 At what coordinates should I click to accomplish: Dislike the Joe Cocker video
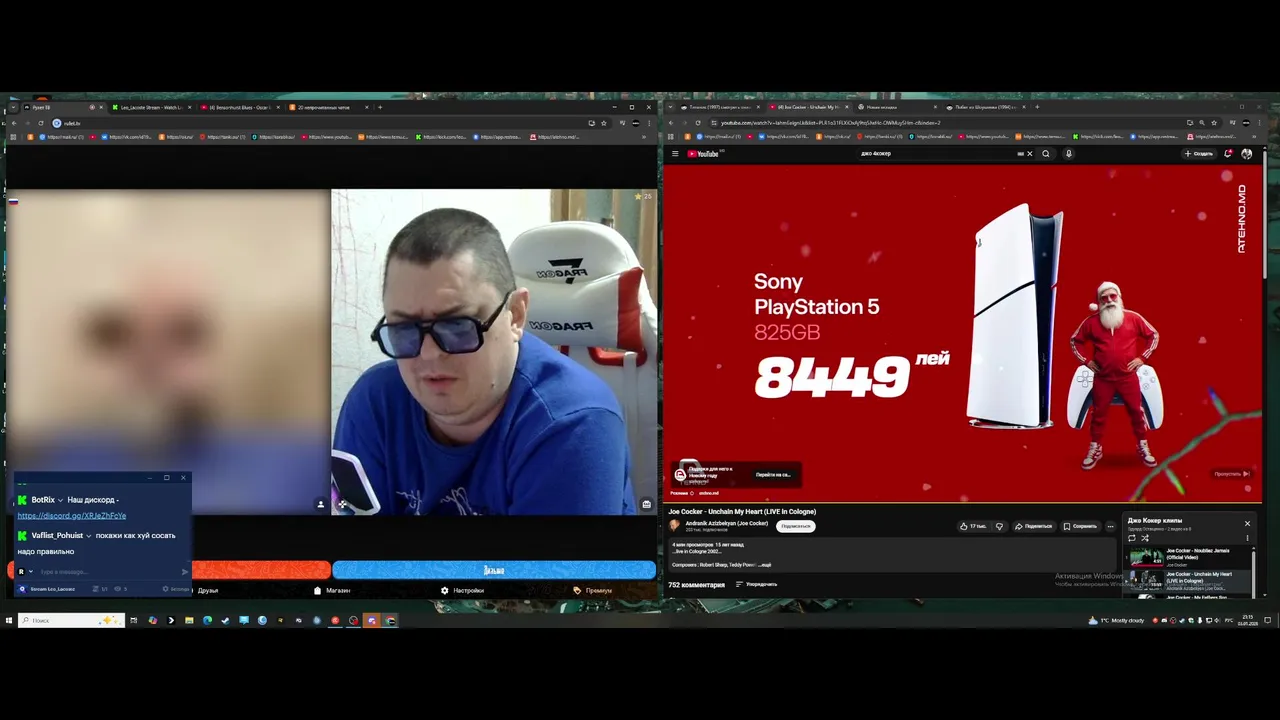pos(999,526)
